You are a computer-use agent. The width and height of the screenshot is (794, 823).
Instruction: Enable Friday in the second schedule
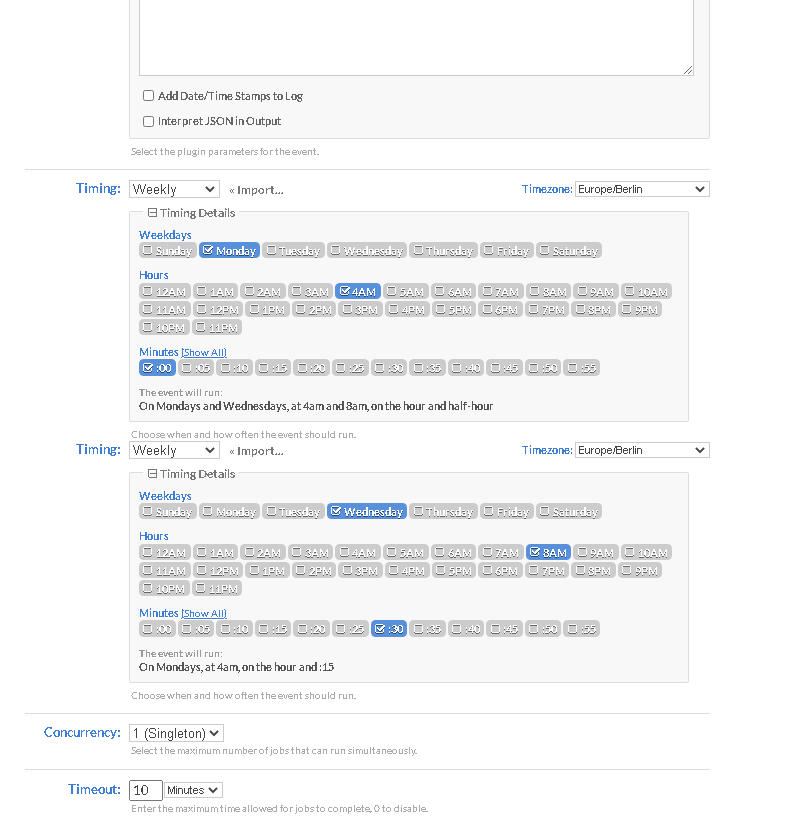tap(506, 511)
